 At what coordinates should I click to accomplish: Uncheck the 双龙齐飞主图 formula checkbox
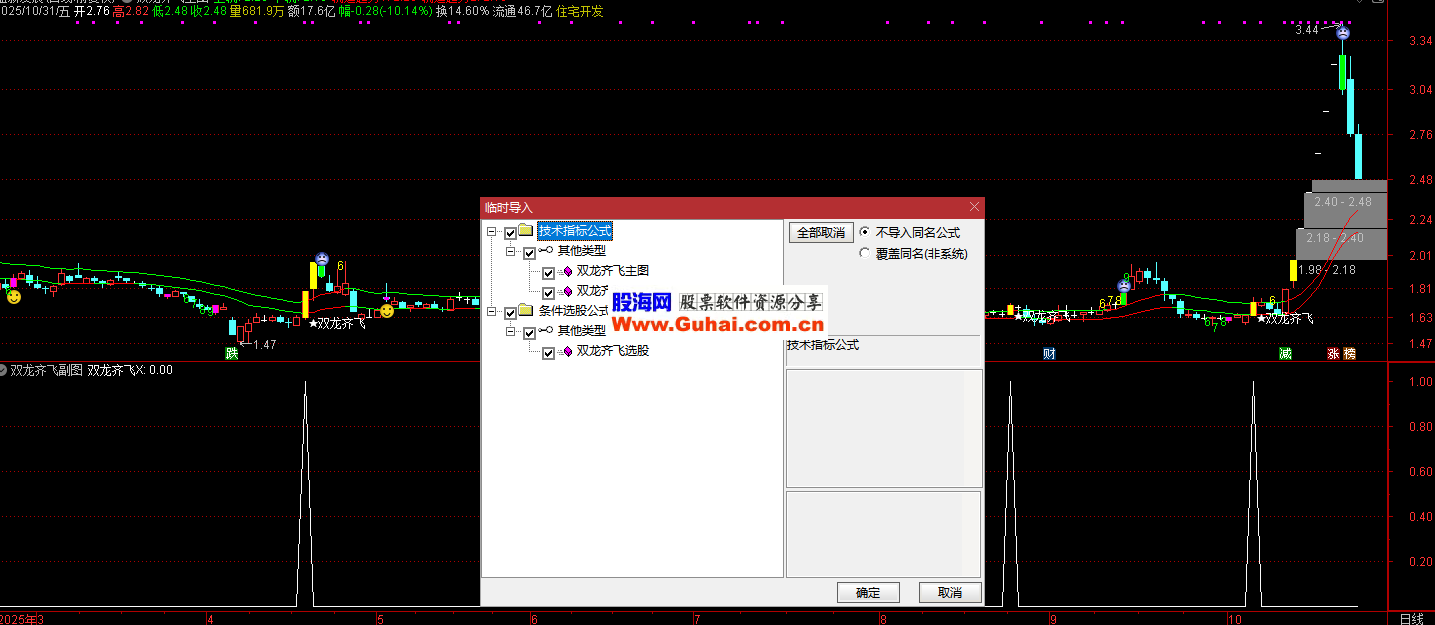click(548, 272)
